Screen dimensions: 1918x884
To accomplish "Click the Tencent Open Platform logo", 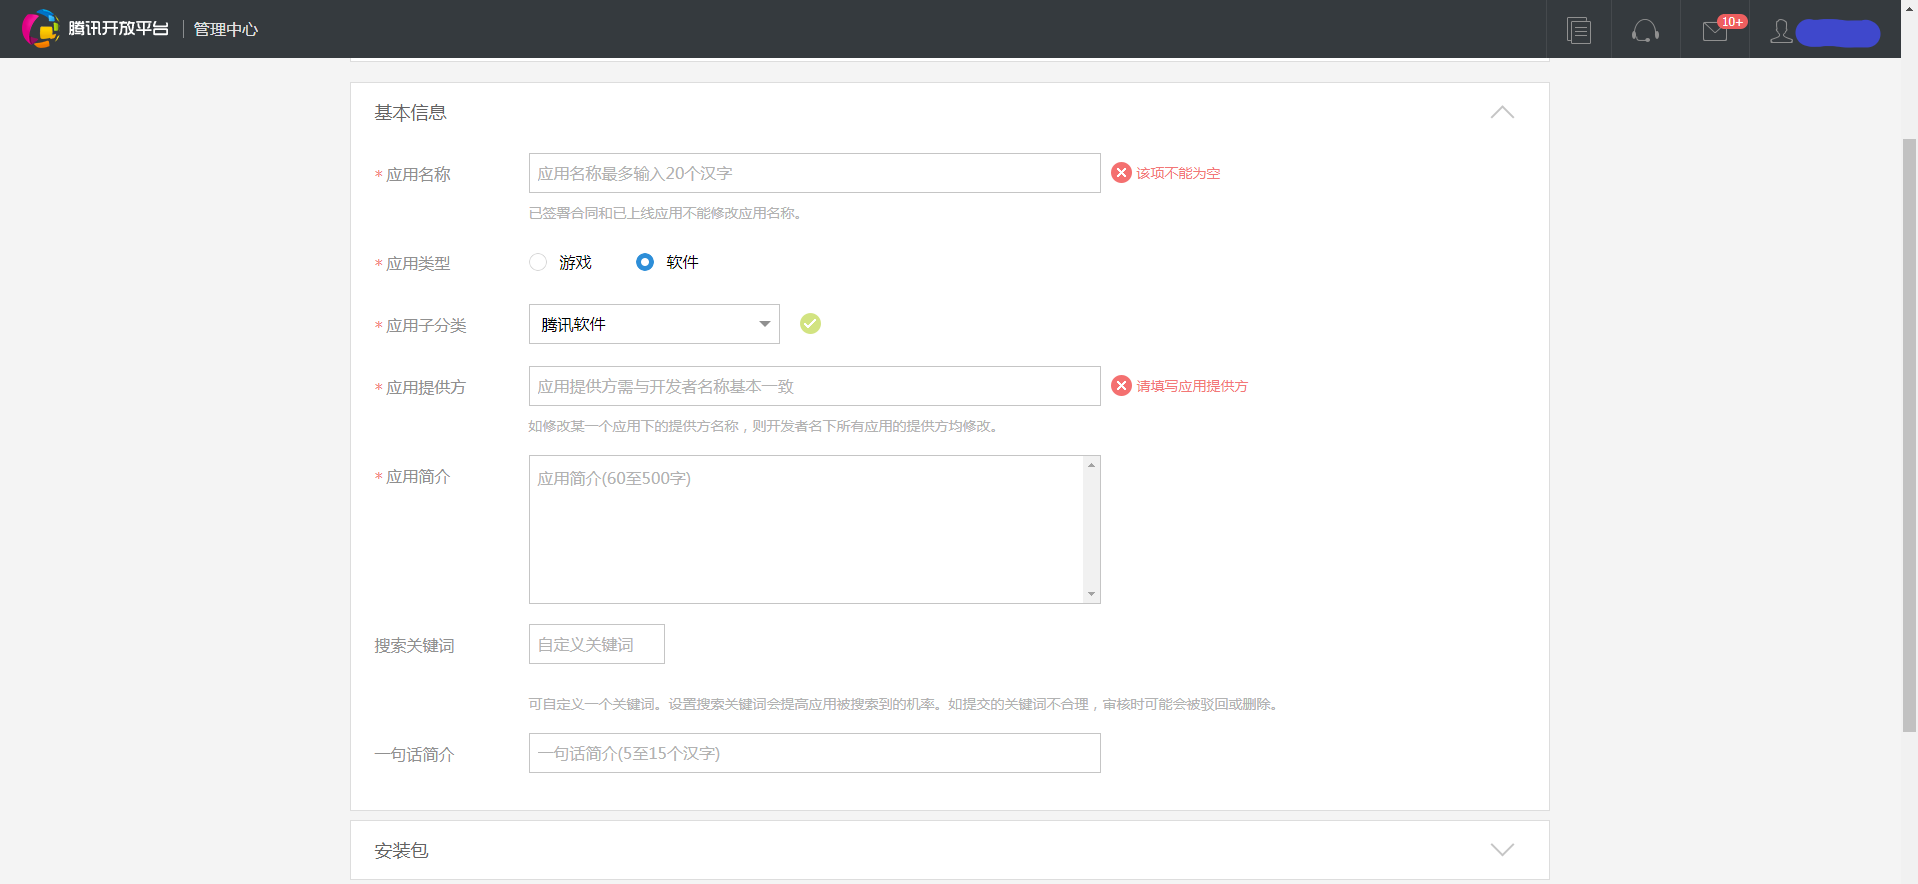I will tap(95, 29).
